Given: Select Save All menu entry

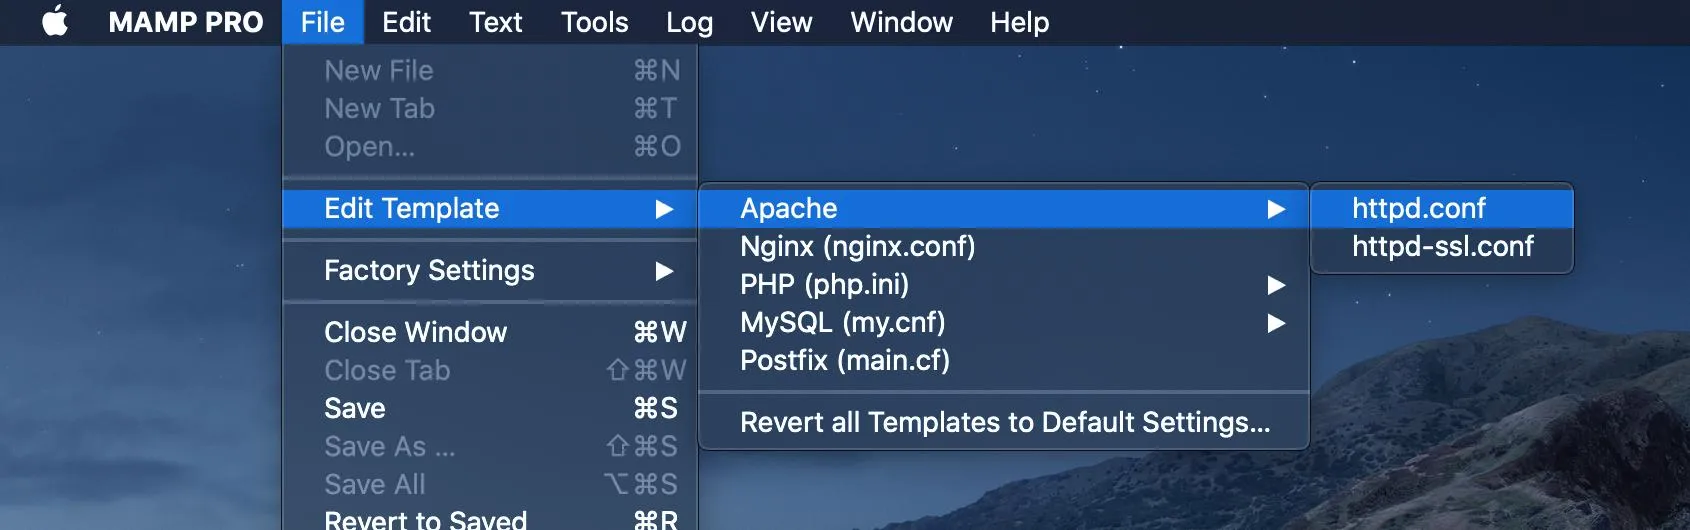Looking at the screenshot, I should click(490, 484).
